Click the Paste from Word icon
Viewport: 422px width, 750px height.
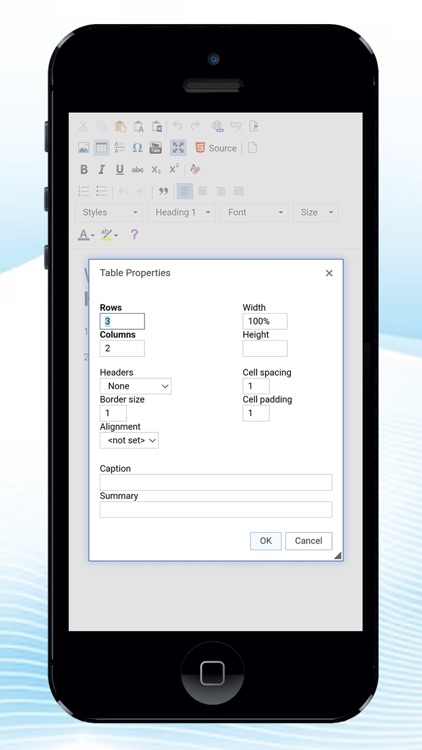(156, 126)
